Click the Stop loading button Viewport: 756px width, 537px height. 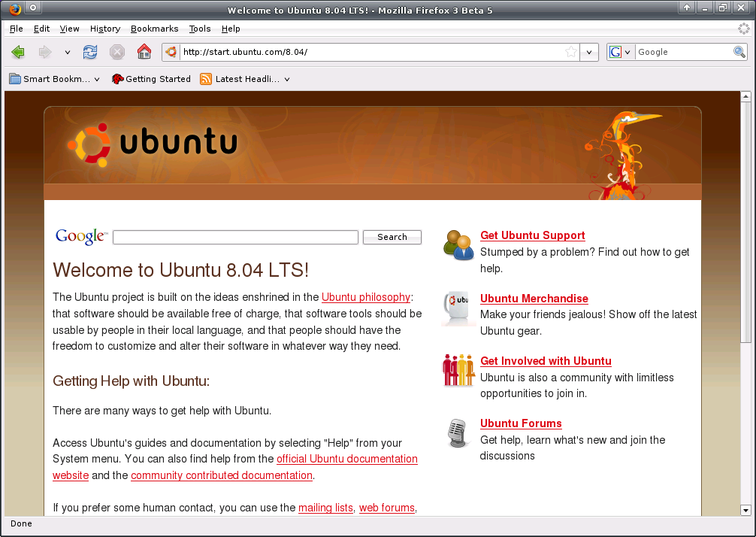[117, 52]
